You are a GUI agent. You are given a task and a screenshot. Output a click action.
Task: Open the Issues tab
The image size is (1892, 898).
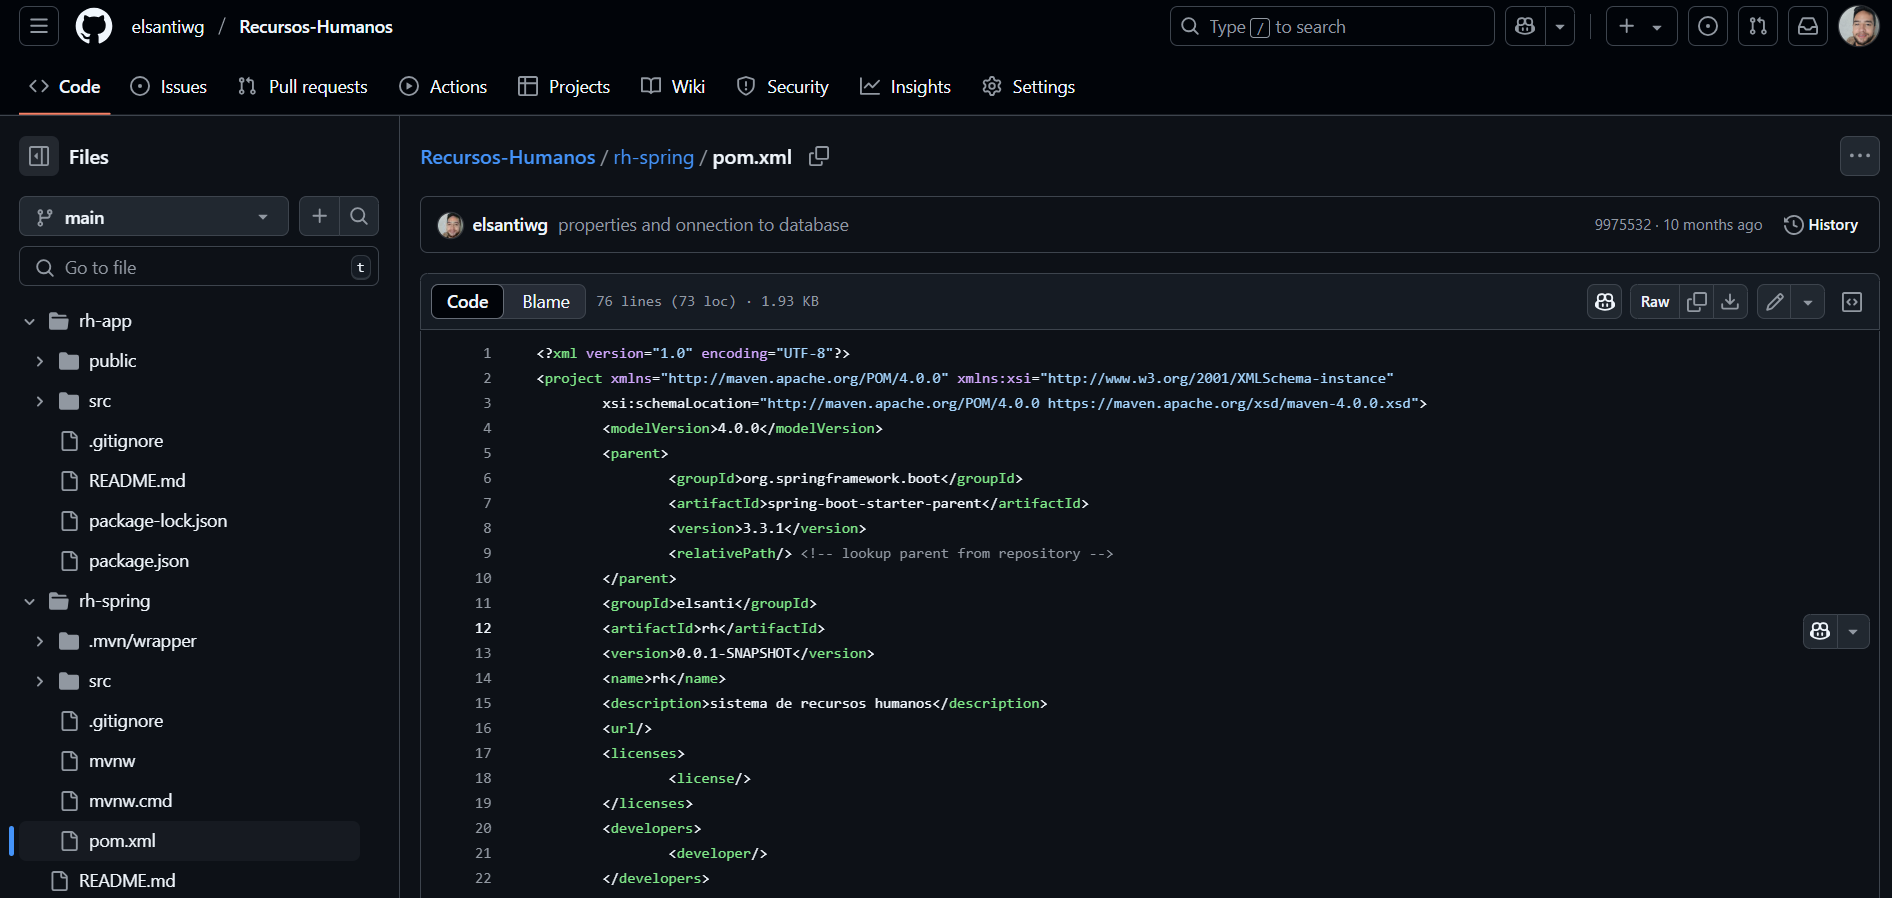pyautogui.click(x=169, y=87)
